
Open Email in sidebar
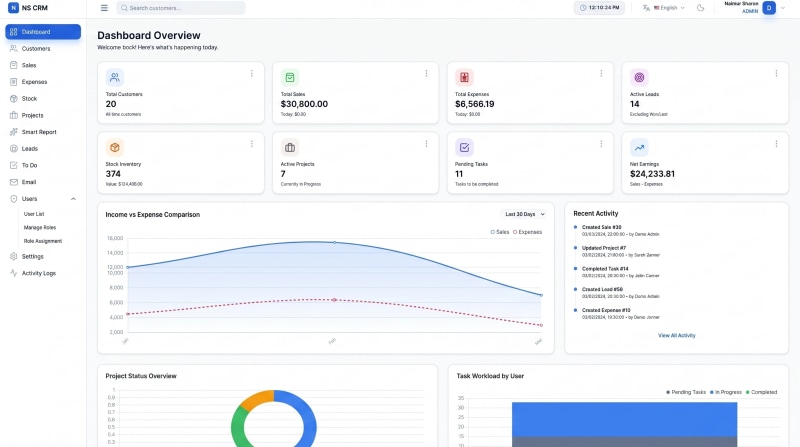(x=43, y=182)
